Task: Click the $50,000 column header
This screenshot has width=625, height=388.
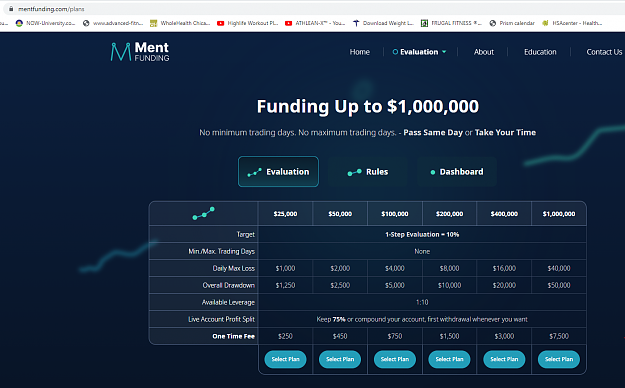Action: tap(340, 214)
